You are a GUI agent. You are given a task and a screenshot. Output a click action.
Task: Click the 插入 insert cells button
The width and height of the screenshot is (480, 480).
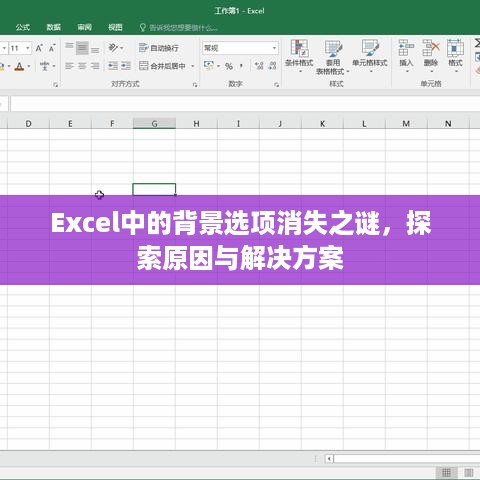click(406, 55)
